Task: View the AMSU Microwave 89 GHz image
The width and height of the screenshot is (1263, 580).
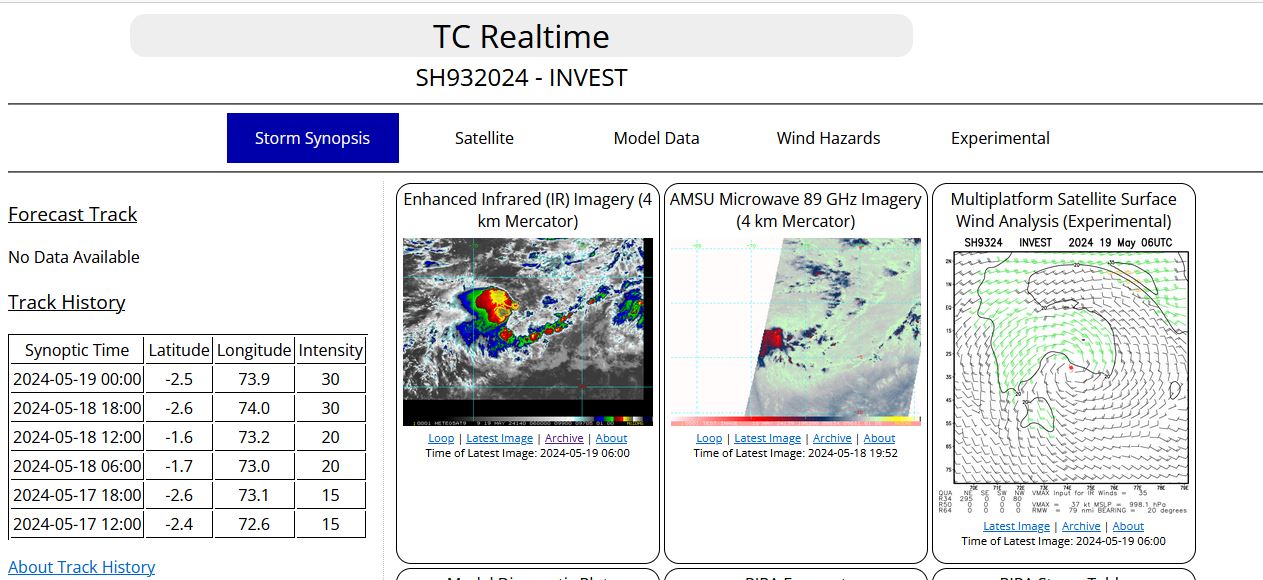Action: [795, 331]
